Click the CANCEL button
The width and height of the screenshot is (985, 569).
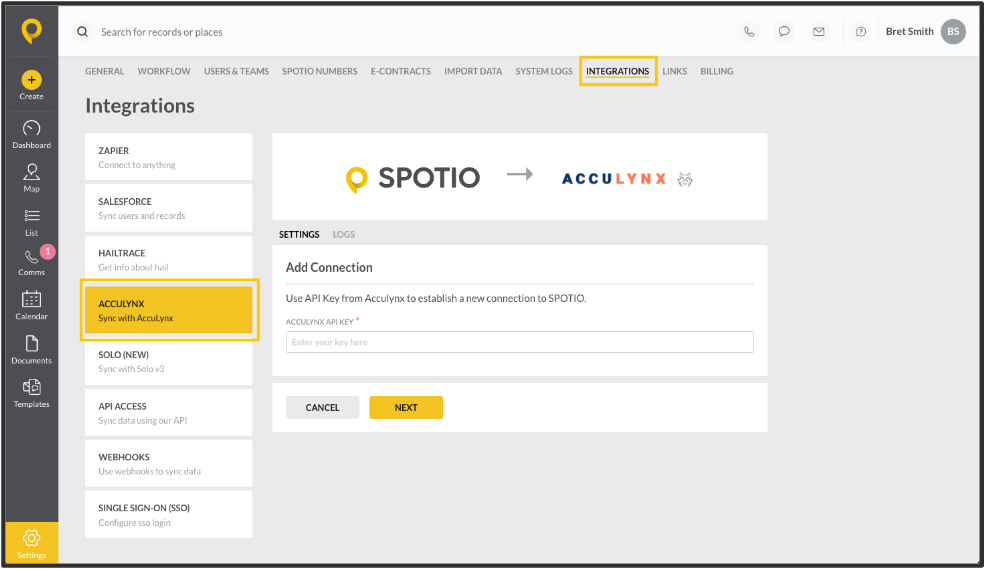[322, 408]
